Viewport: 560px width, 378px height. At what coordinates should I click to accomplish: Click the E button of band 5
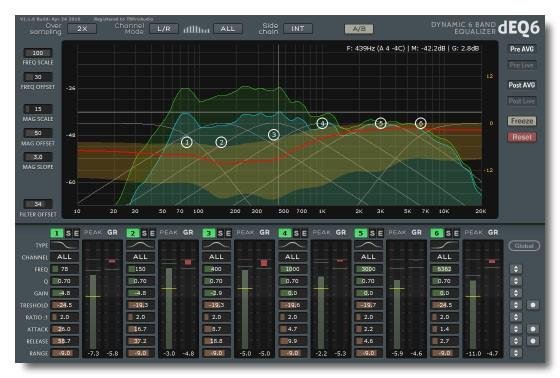[x=380, y=233]
